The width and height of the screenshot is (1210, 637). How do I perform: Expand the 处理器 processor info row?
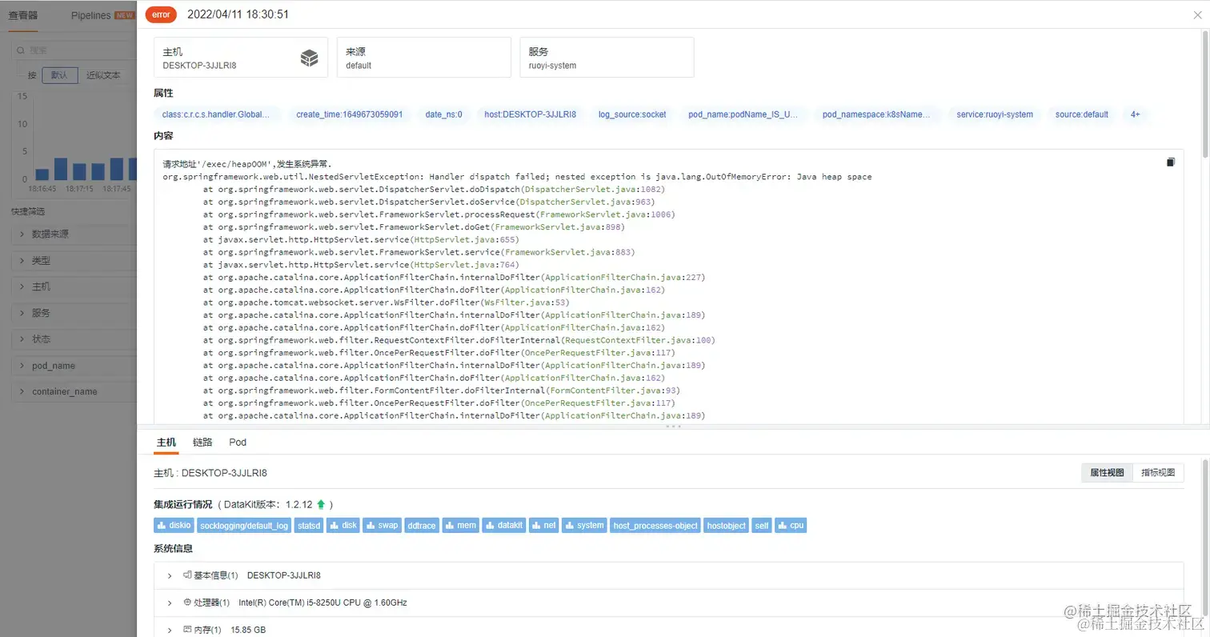(170, 603)
